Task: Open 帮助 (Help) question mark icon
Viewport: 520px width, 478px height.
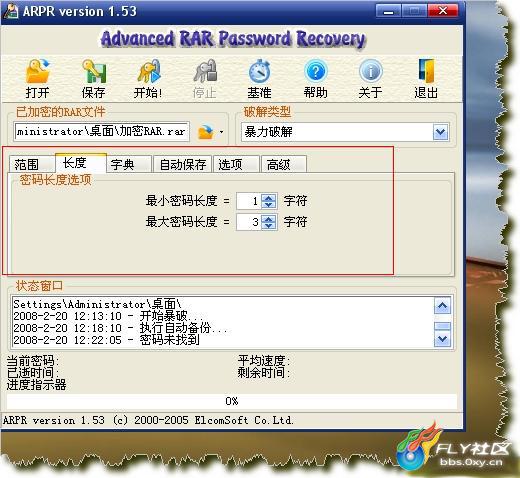Action: click(315, 71)
